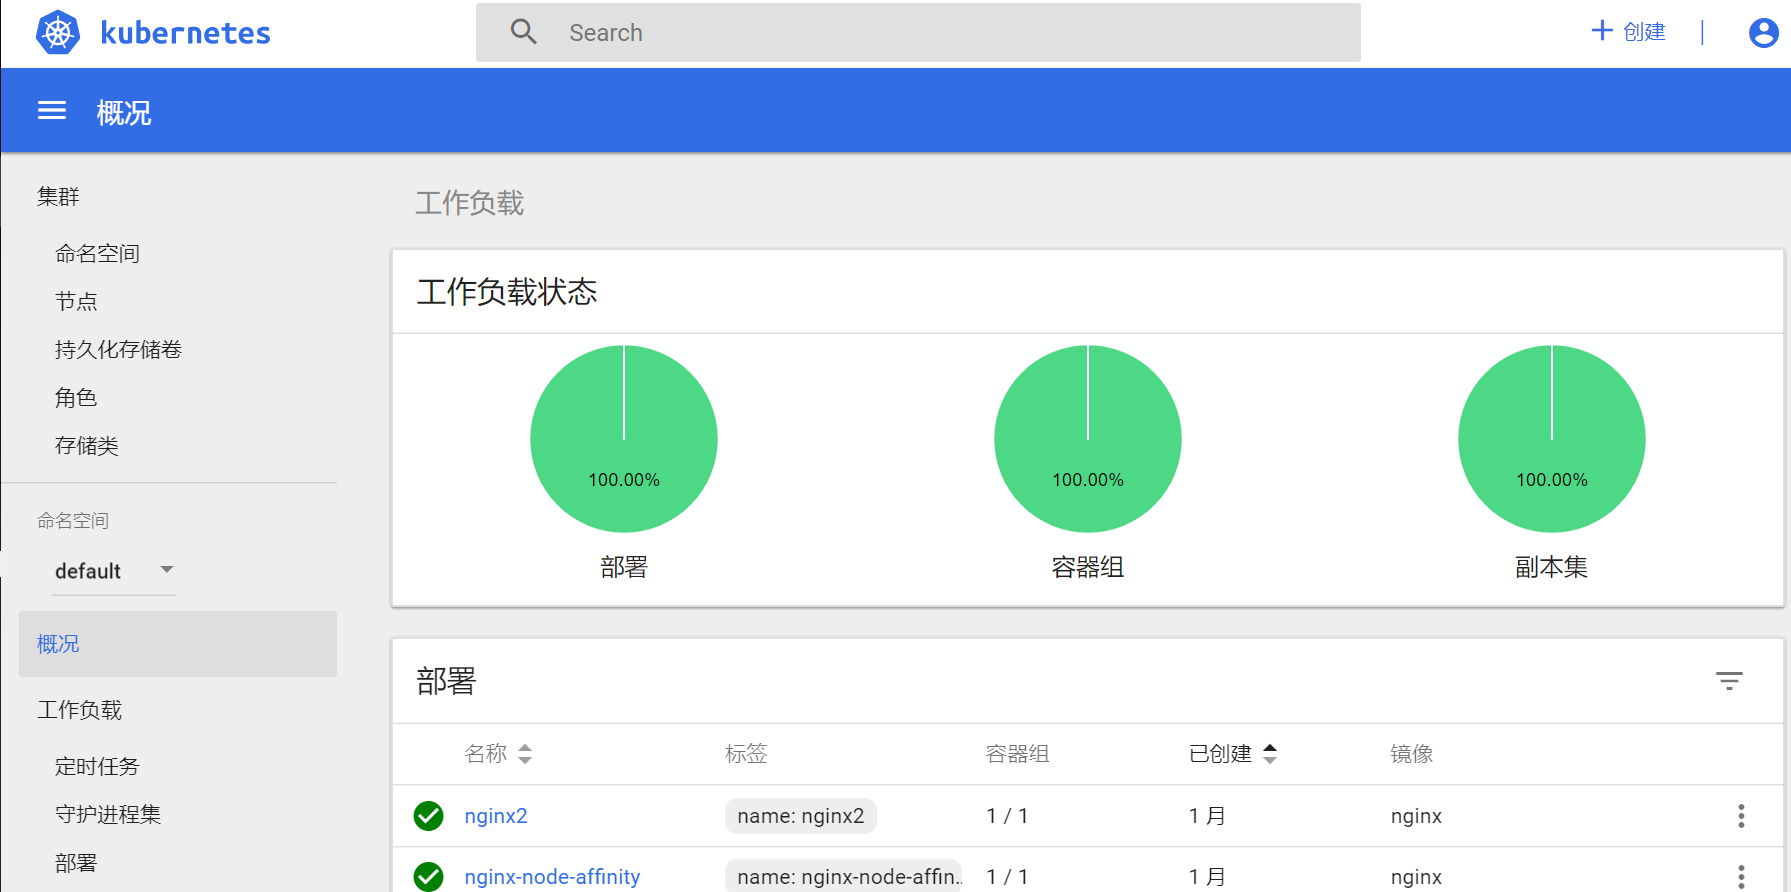Click the 容器组 column header
Image resolution: width=1791 pixels, height=892 pixels.
1017,754
